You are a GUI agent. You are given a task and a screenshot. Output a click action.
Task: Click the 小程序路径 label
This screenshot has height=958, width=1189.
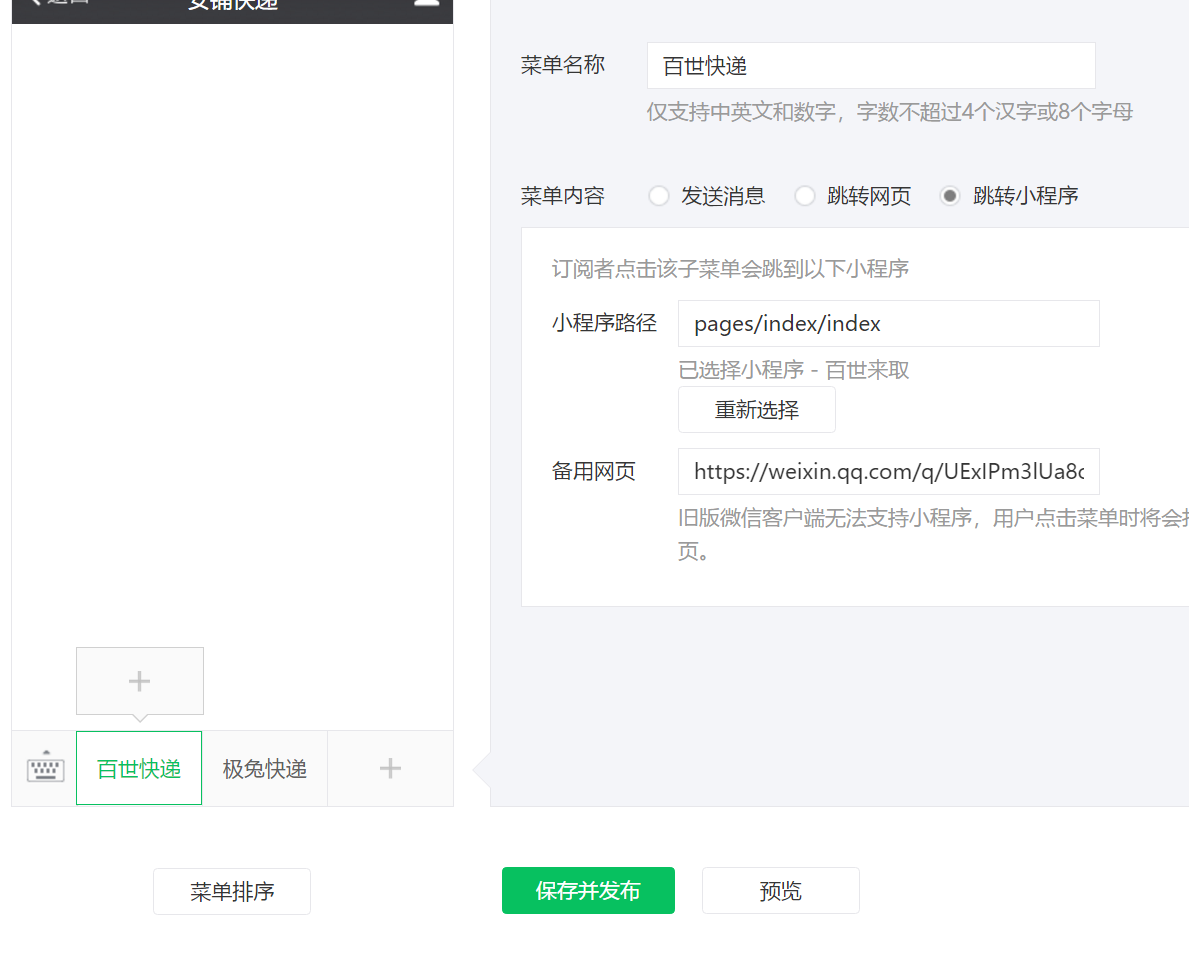(604, 323)
